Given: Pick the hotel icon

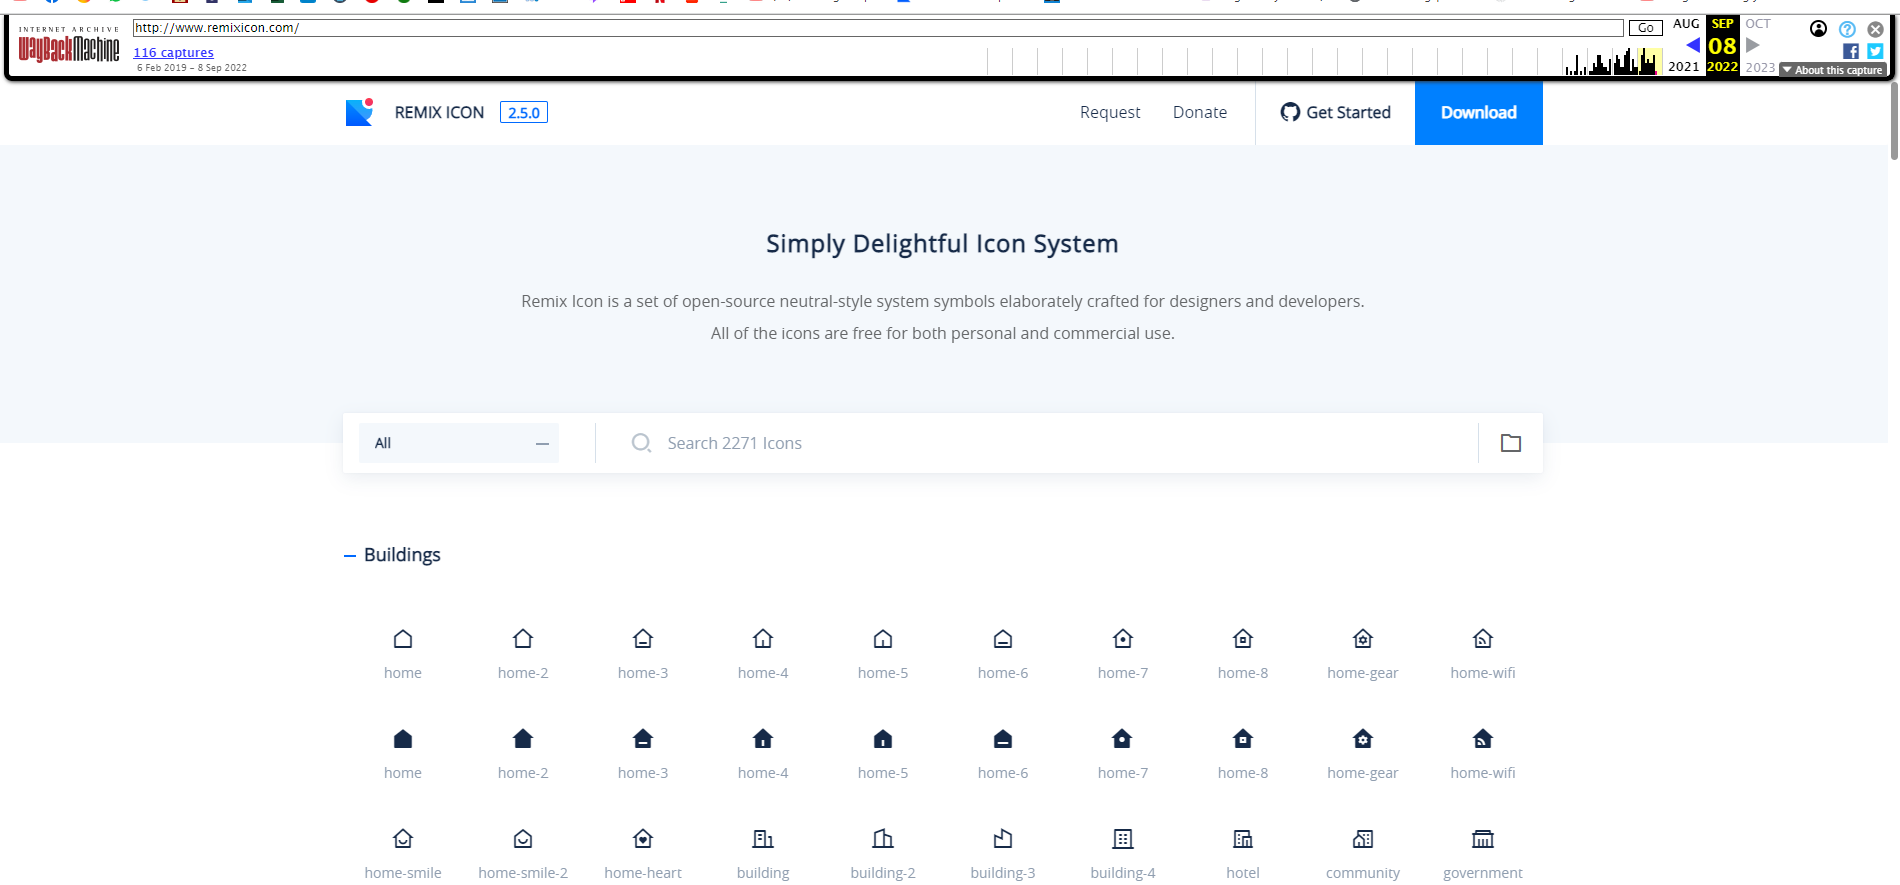Looking at the screenshot, I should point(1243,839).
